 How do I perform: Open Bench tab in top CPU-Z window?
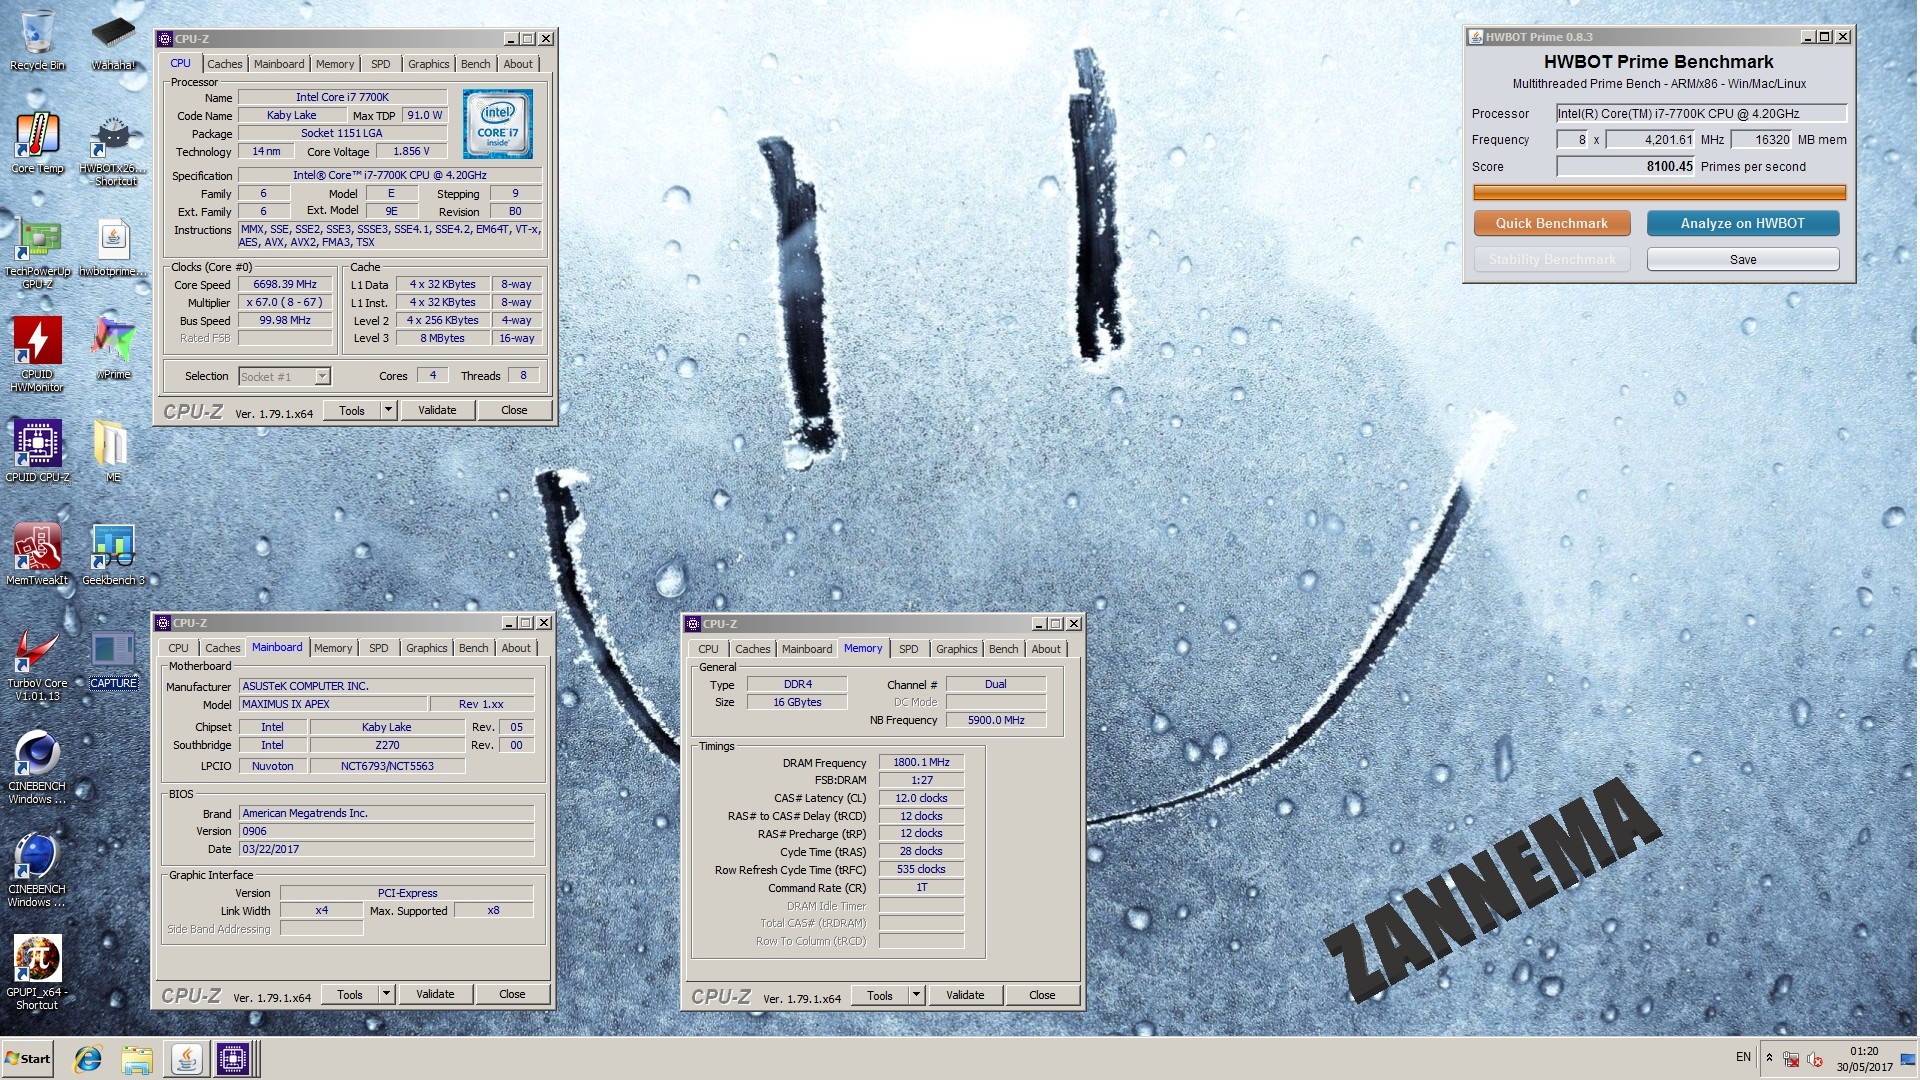pyautogui.click(x=476, y=64)
